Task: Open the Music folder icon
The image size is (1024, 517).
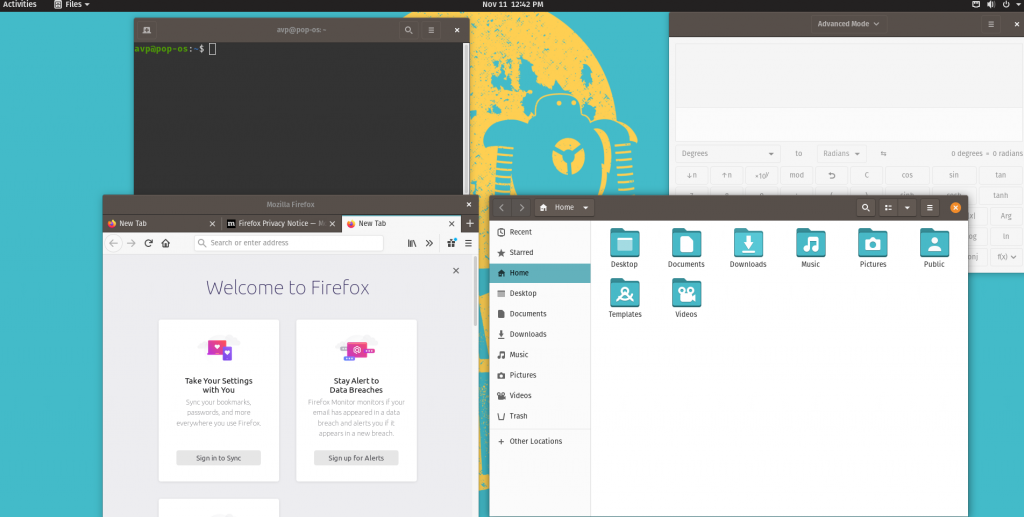Action: [x=810, y=242]
